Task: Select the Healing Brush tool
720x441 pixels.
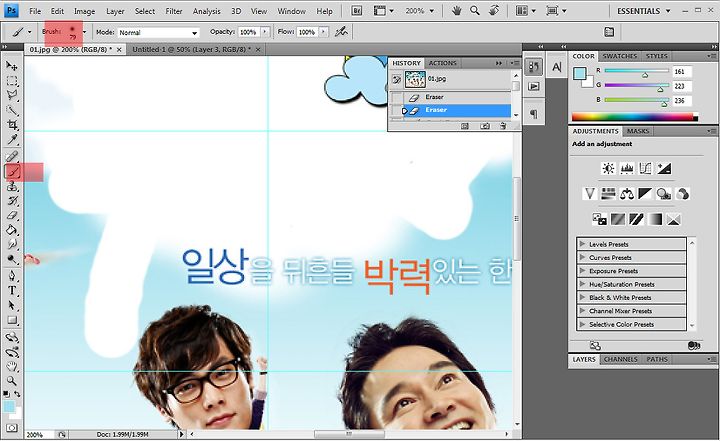Action: point(12,156)
